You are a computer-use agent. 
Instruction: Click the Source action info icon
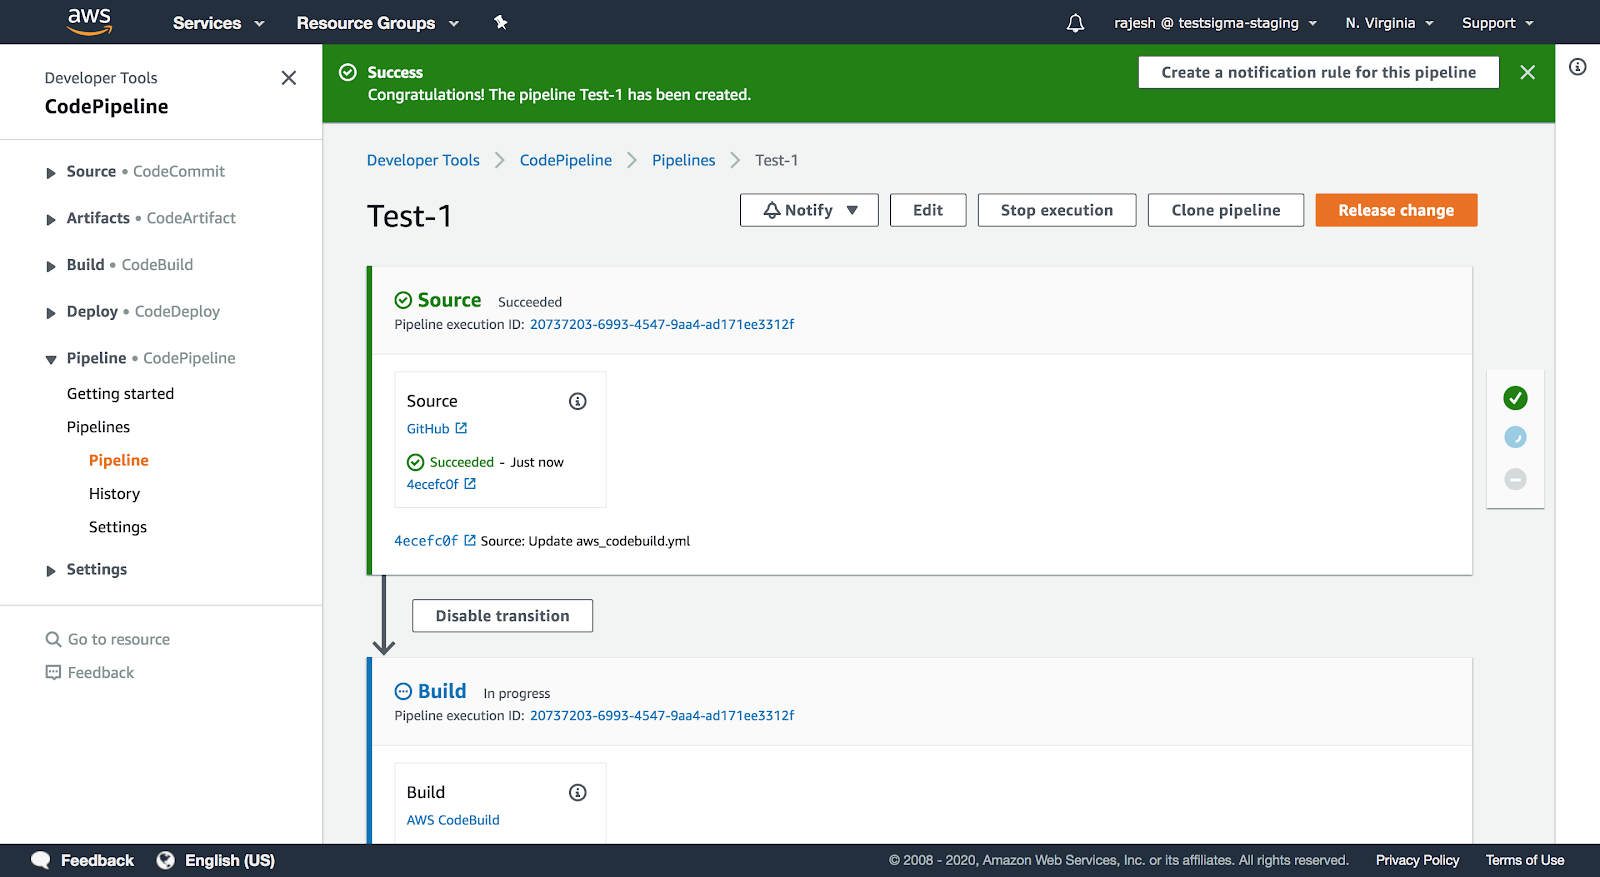(x=578, y=401)
